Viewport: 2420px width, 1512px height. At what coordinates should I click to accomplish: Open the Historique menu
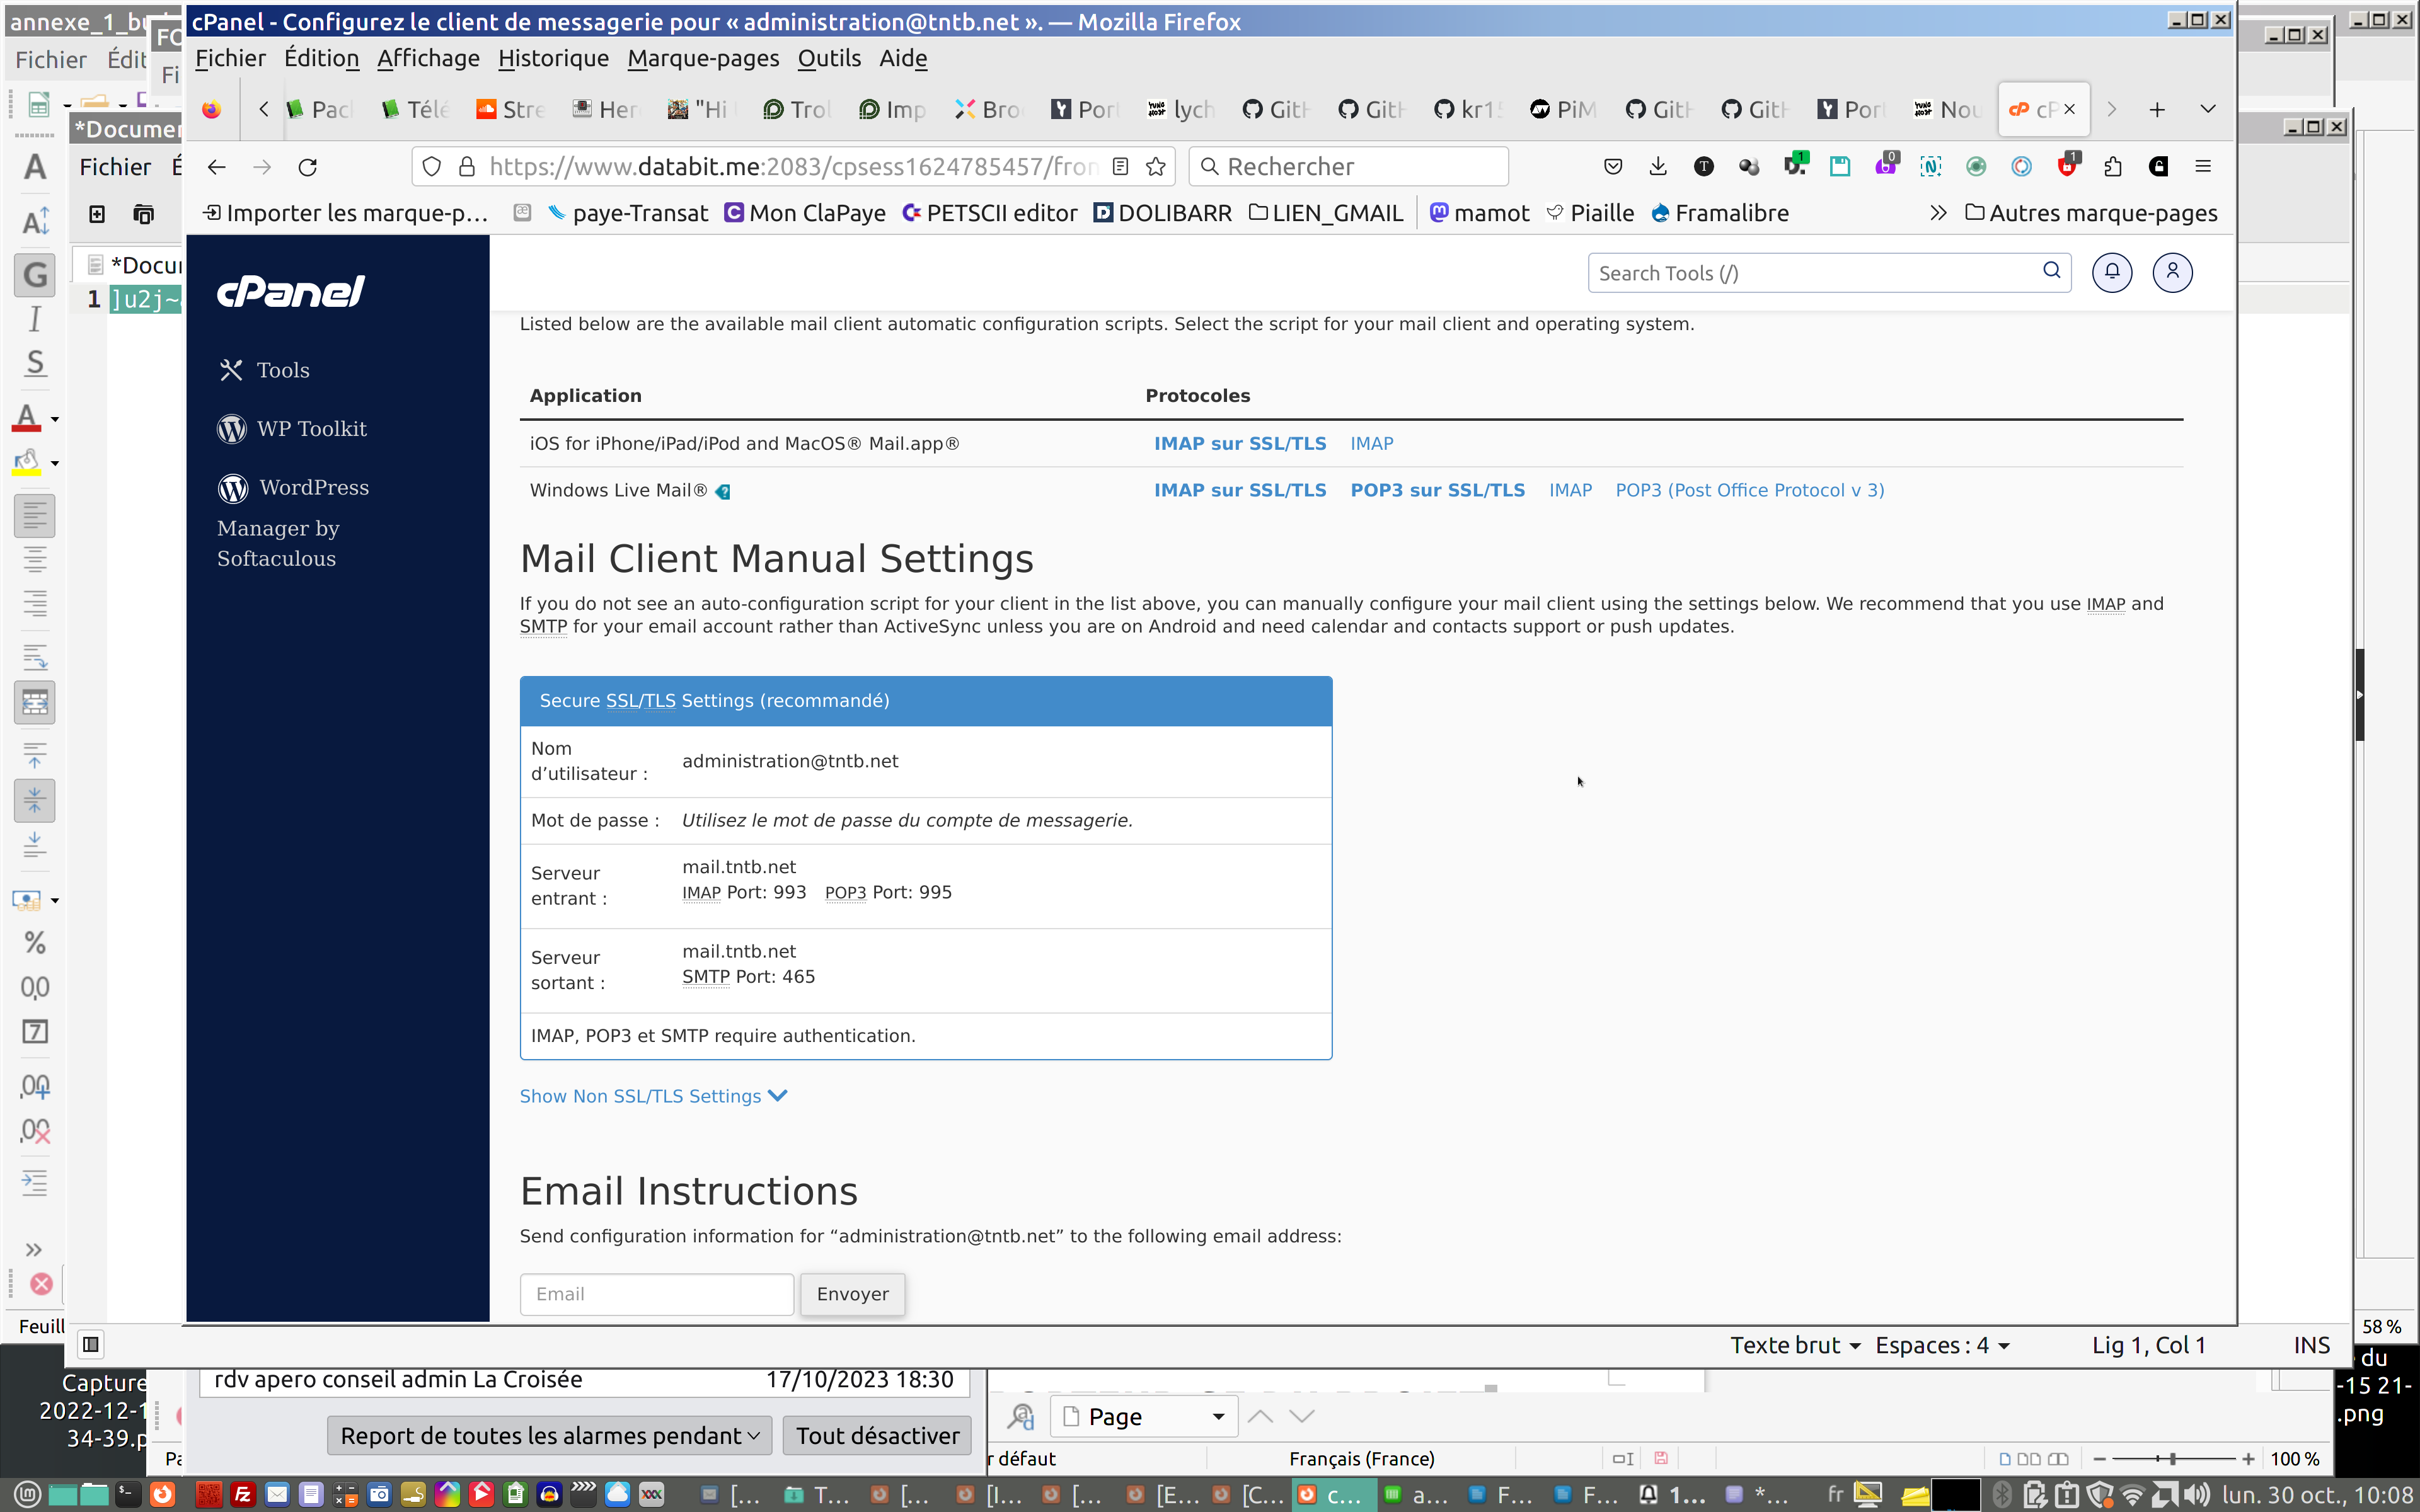[553, 58]
